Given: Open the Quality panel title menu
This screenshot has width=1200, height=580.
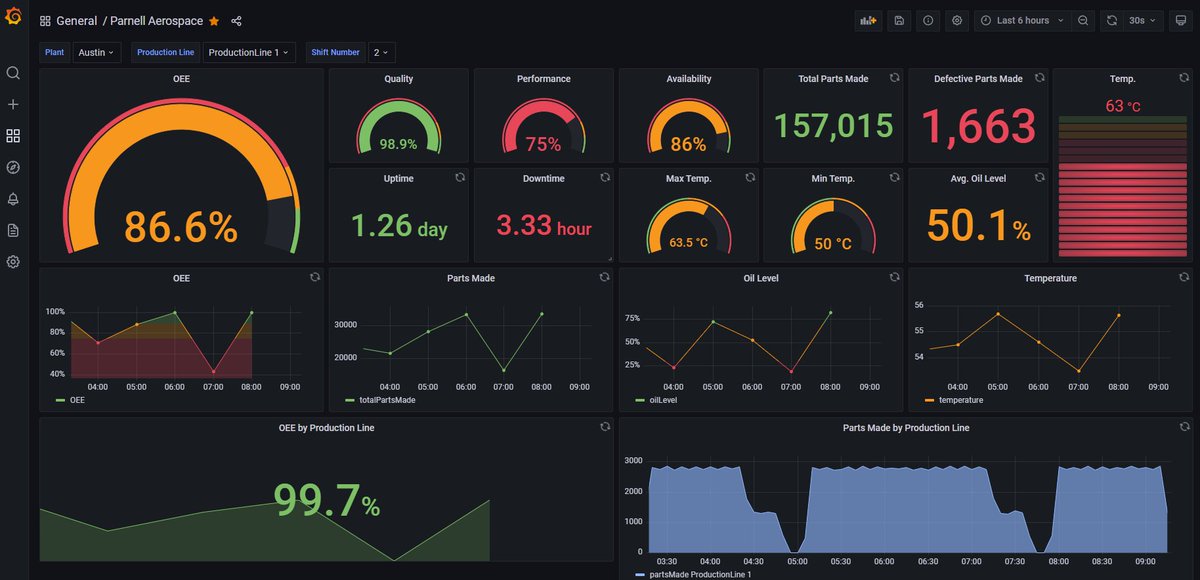Looking at the screenshot, I should (x=398, y=78).
